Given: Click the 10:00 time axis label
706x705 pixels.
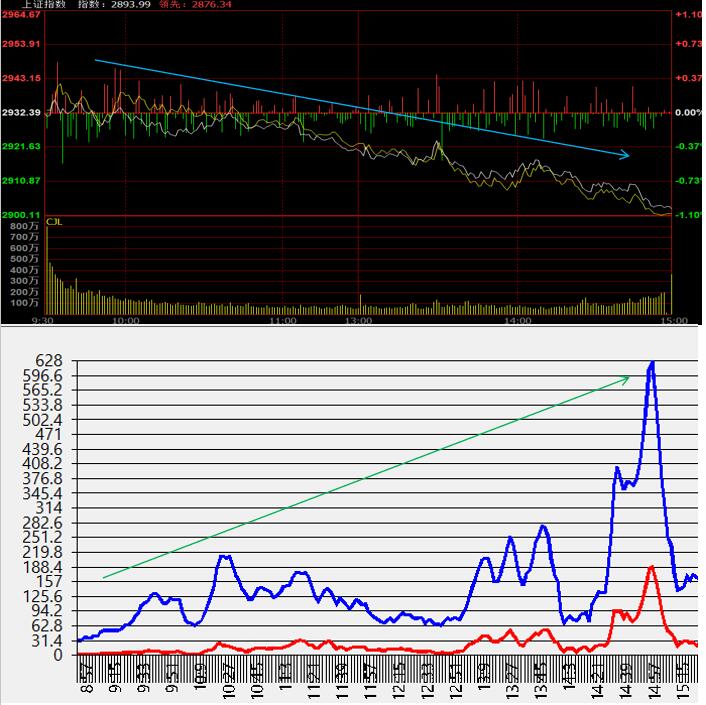Looking at the screenshot, I should click(126, 321).
